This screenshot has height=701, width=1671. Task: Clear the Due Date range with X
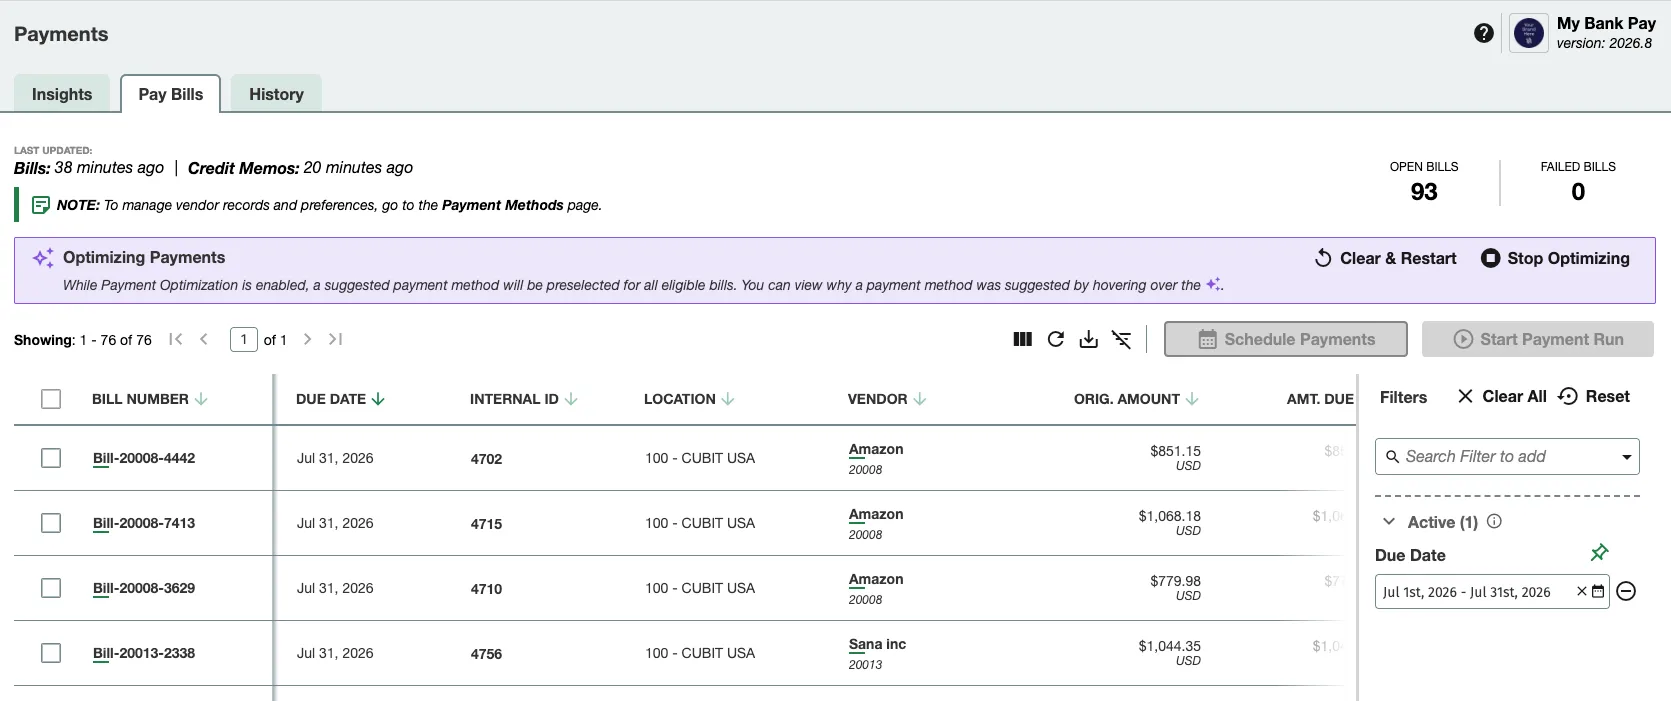(x=1582, y=591)
